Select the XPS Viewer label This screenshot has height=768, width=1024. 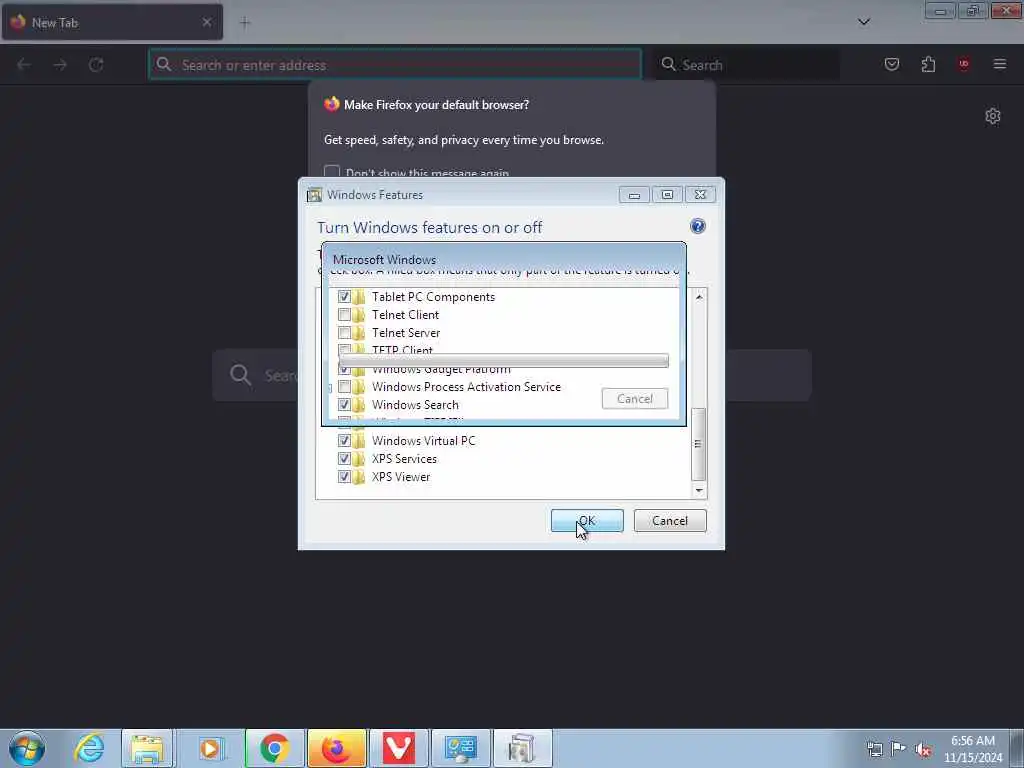401,477
